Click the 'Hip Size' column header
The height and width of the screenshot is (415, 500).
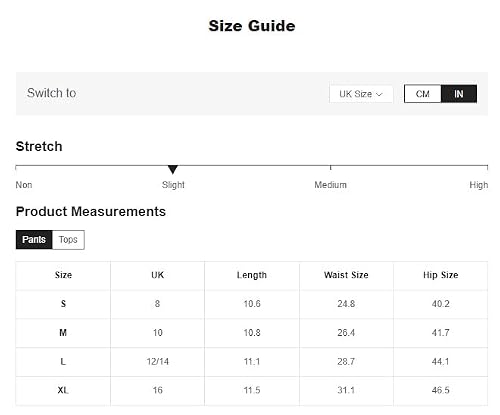[440, 275]
